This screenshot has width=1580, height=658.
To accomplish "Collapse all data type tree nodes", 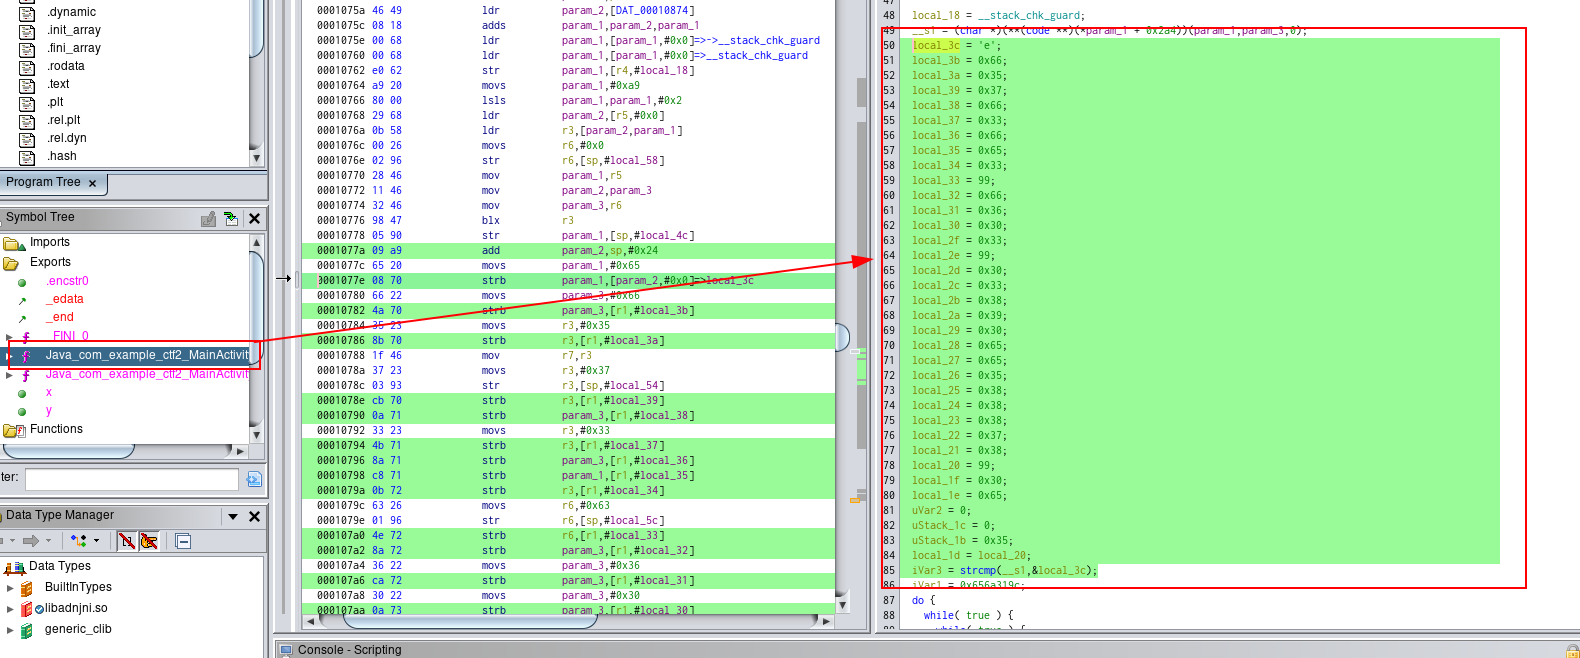I will pyautogui.click(x=183, y=541).
